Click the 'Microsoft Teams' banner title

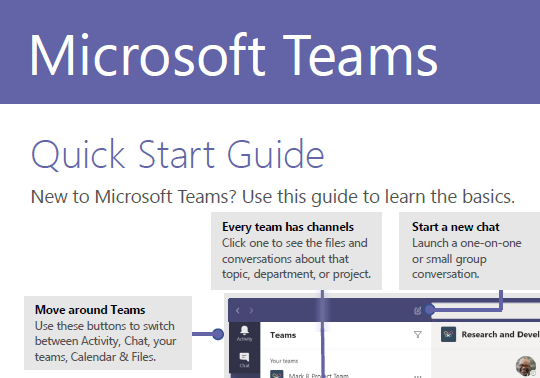(233, 55)
